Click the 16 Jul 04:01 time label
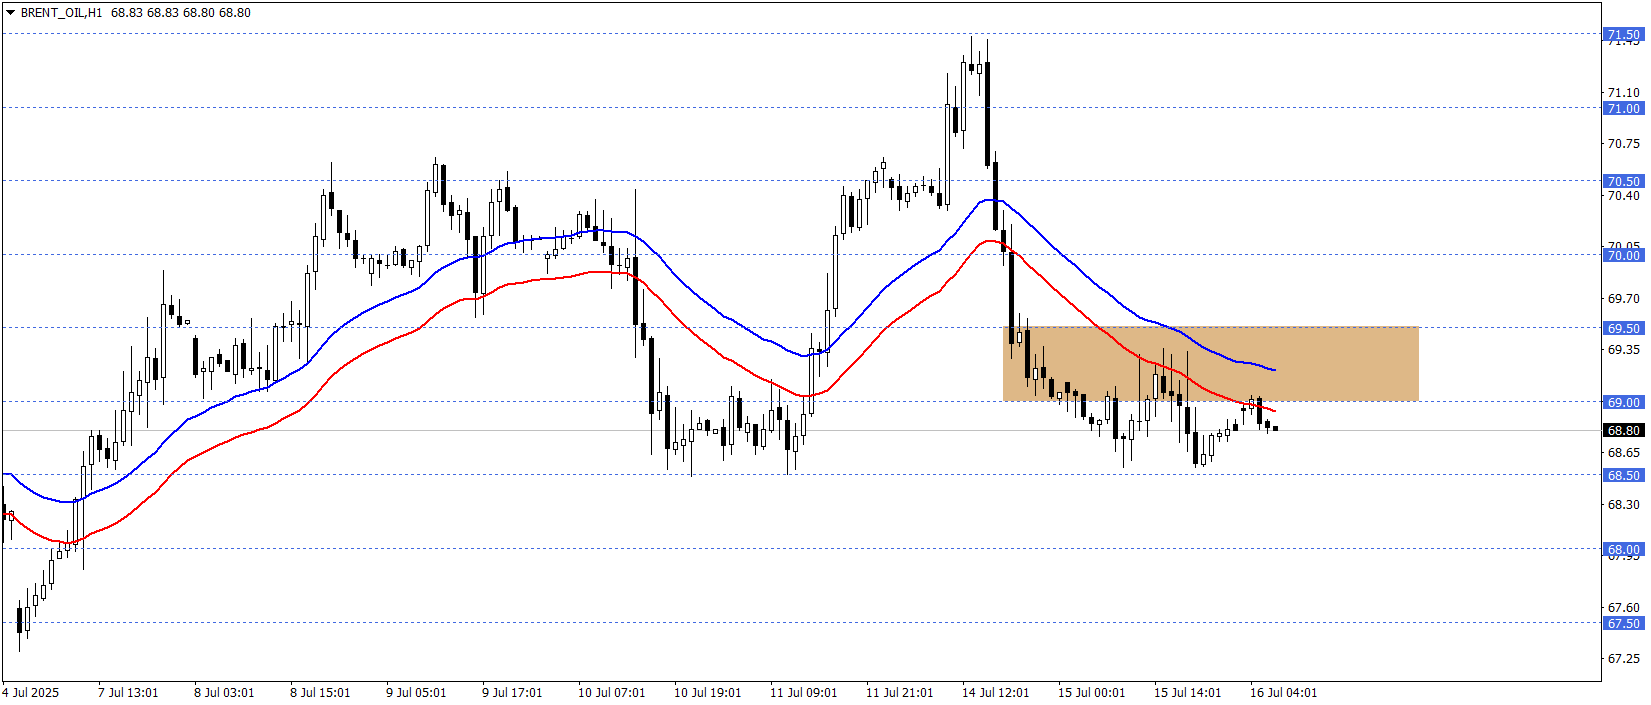Screen dimensions: 1651x705 coord(1283,692)
